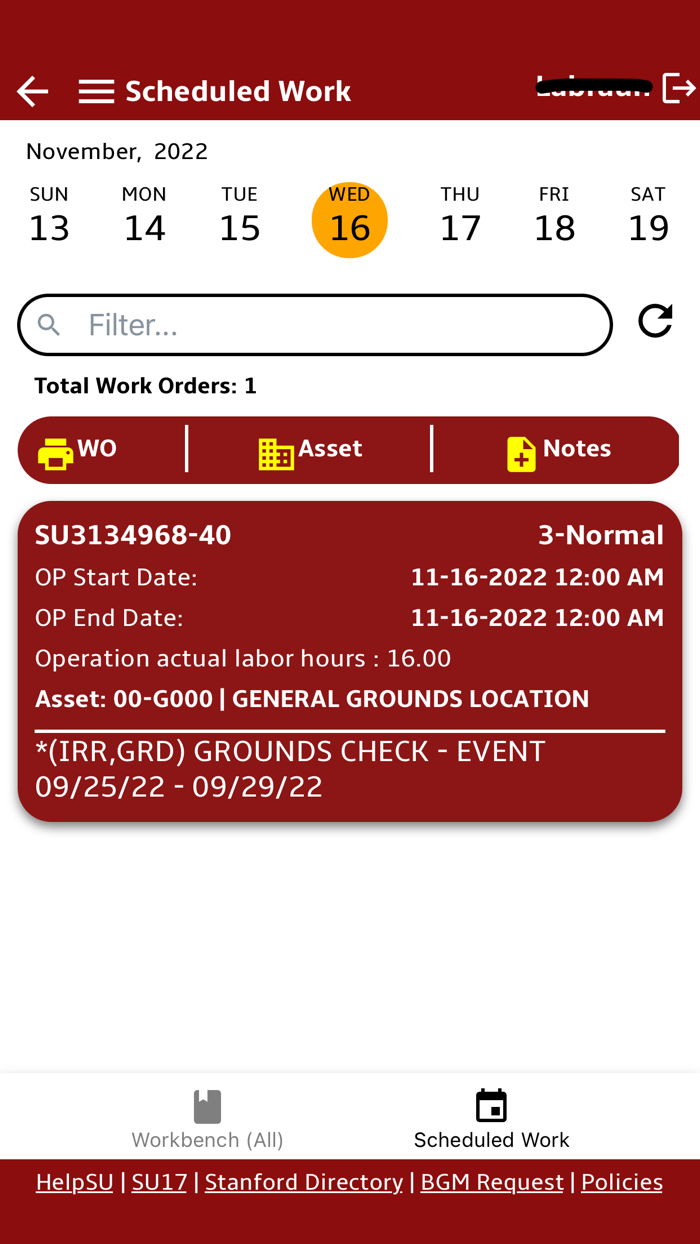
Task: Open the BGM Request link
Action: 492,1182
